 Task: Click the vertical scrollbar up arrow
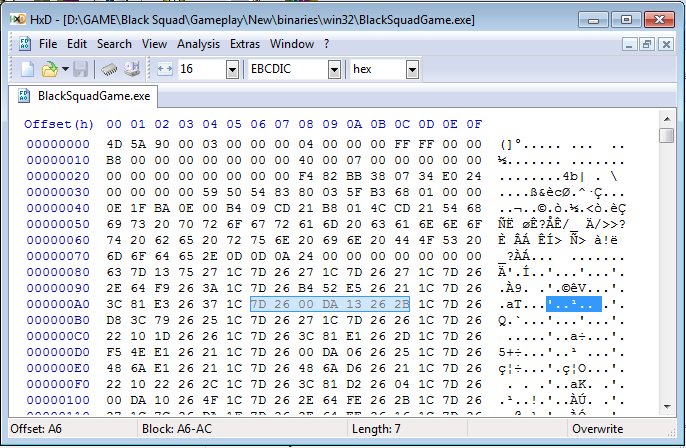click(667, 119)
